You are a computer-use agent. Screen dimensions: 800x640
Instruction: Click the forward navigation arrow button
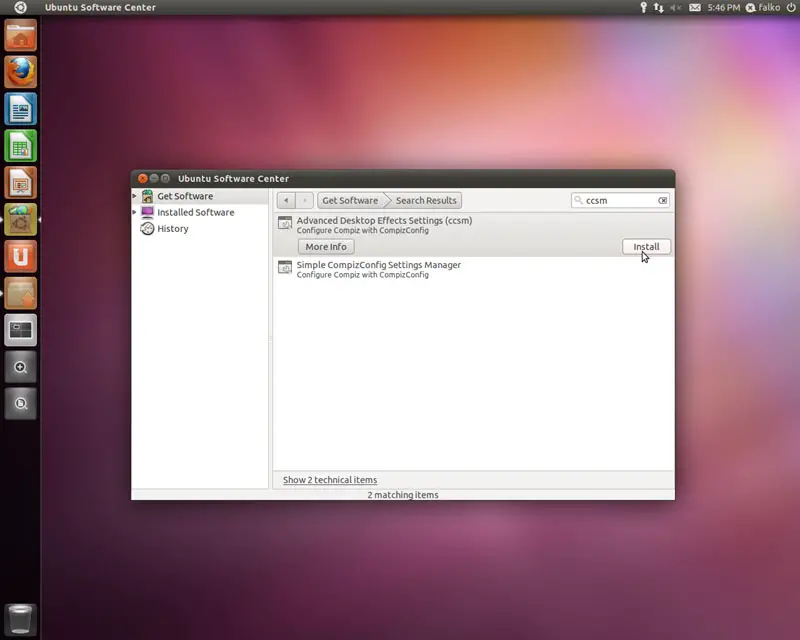coord(305,201)
